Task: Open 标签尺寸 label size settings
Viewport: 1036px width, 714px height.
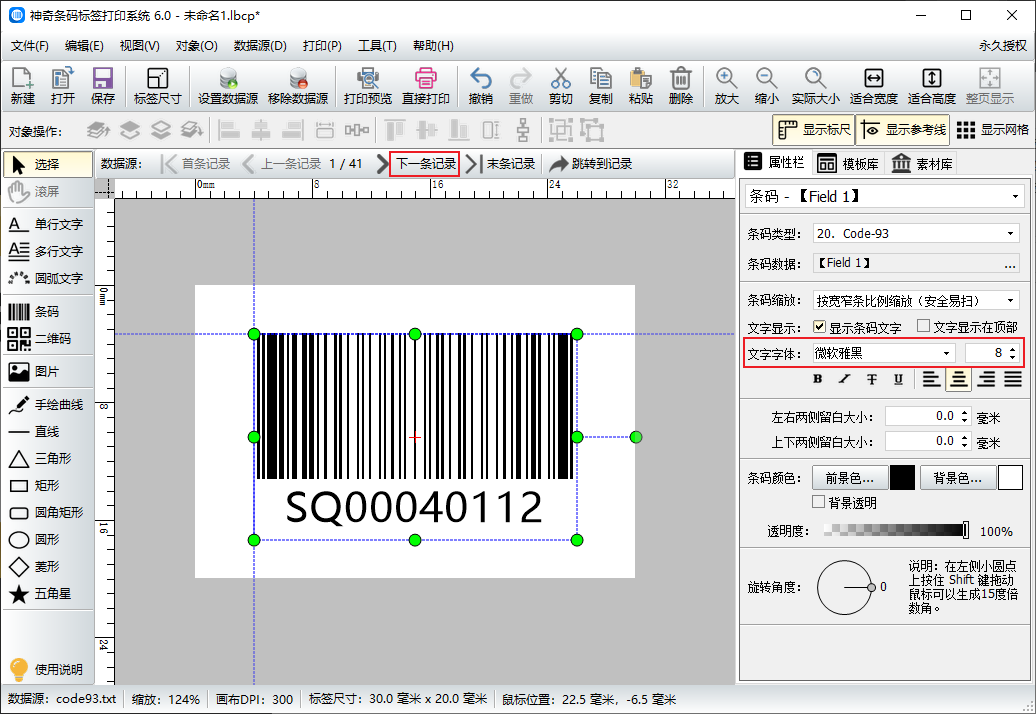Action: [x=157, y=86]
